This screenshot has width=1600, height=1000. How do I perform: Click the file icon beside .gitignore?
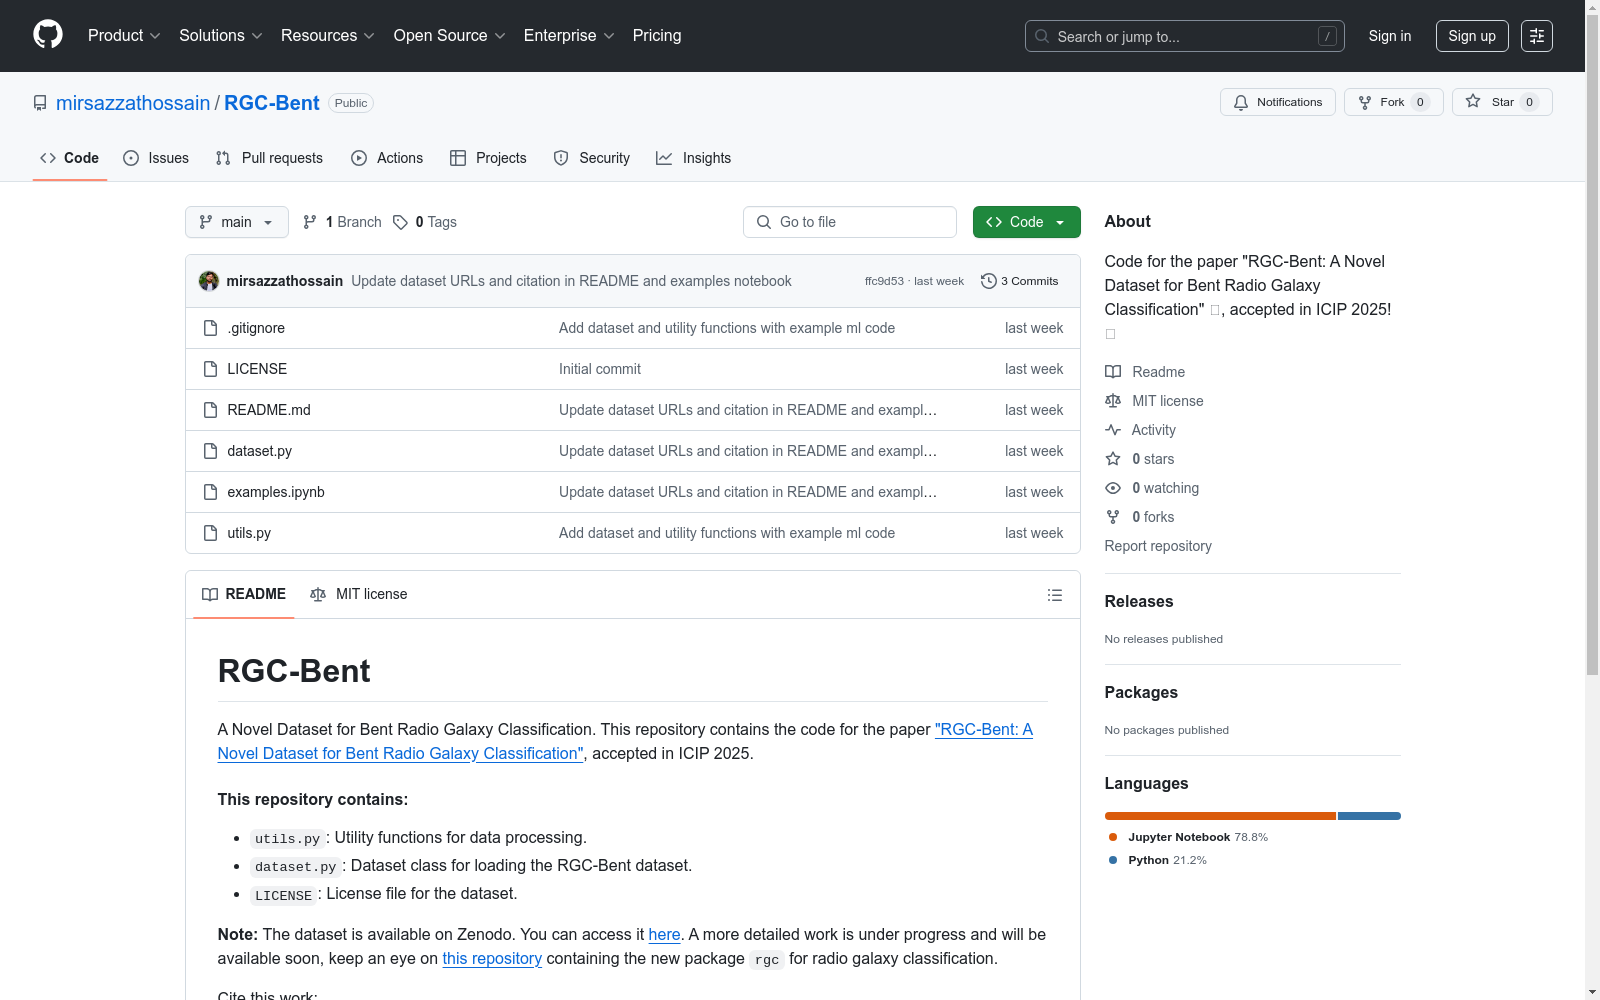(210, 328)
